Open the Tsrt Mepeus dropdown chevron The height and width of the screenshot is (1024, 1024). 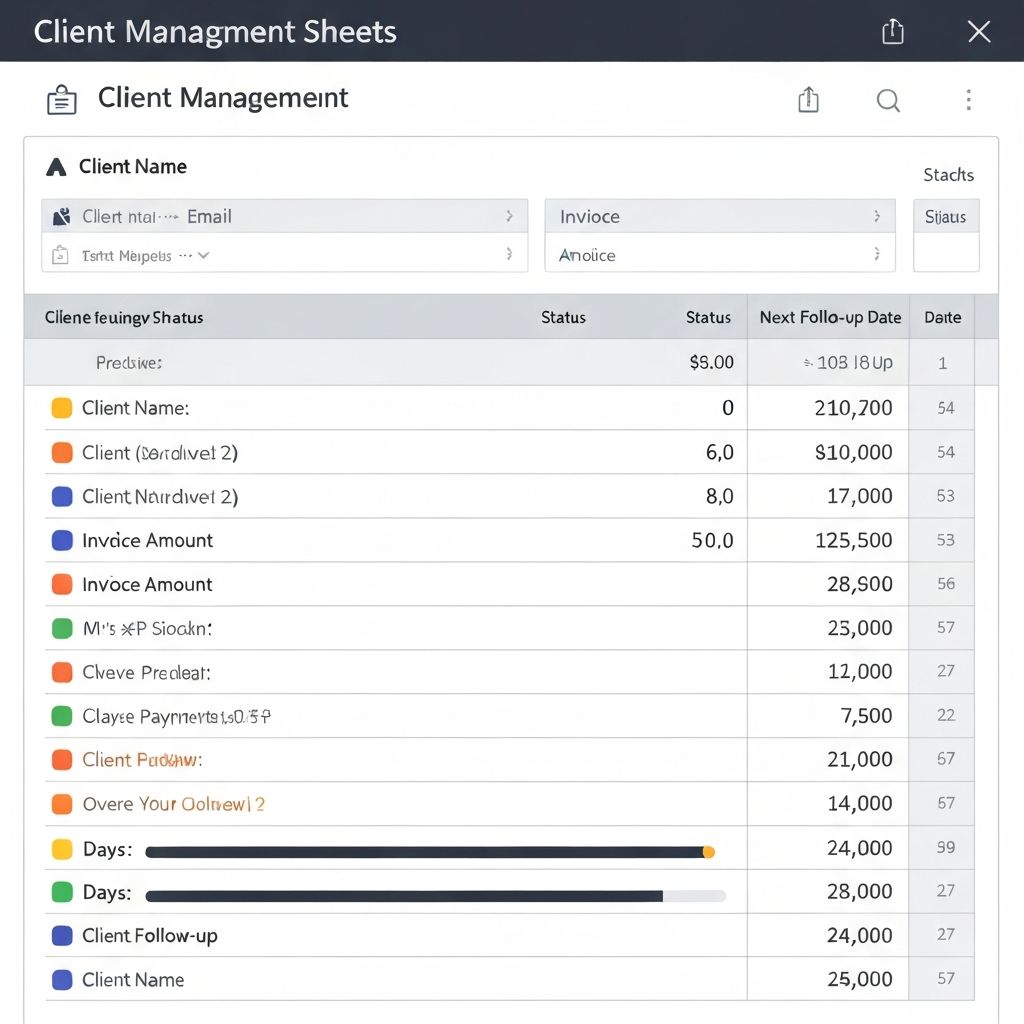[207, 255]
